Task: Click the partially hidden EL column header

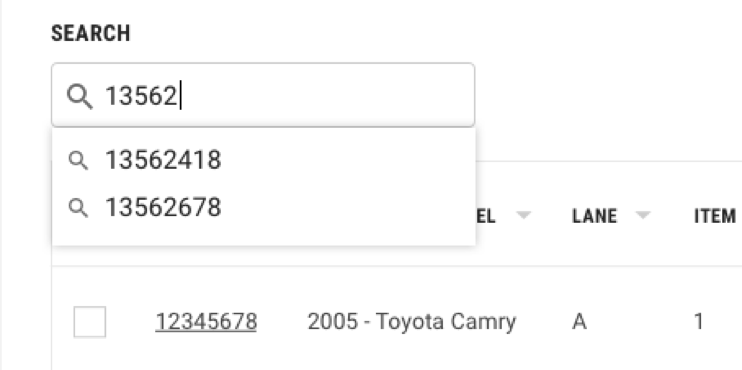Action: 486,216
